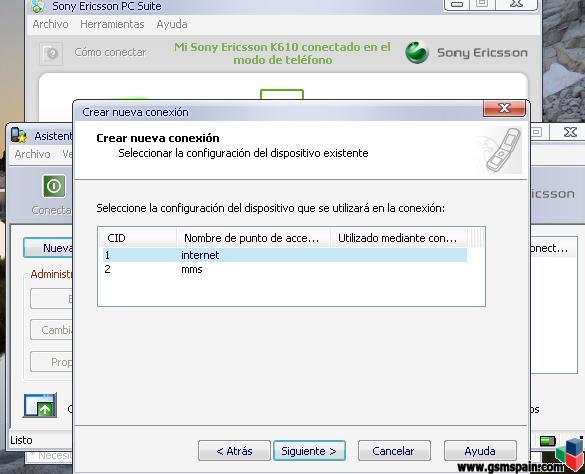585x474 pixels.
Task: Click the Cancelar button
Action: click(394, 451)
